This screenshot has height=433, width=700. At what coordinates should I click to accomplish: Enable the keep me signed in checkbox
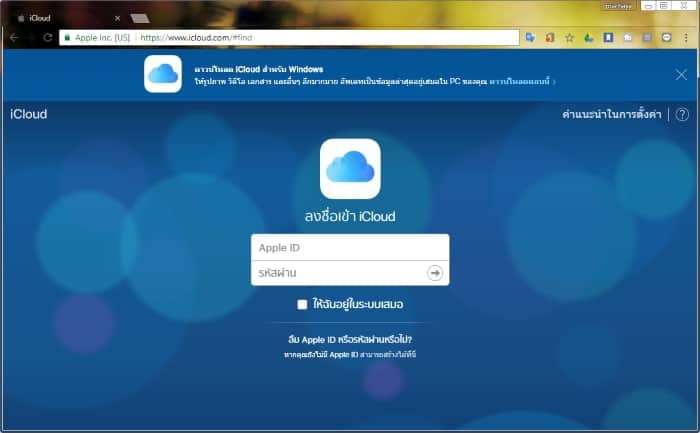pyautogui.click(x=302, y=304)
